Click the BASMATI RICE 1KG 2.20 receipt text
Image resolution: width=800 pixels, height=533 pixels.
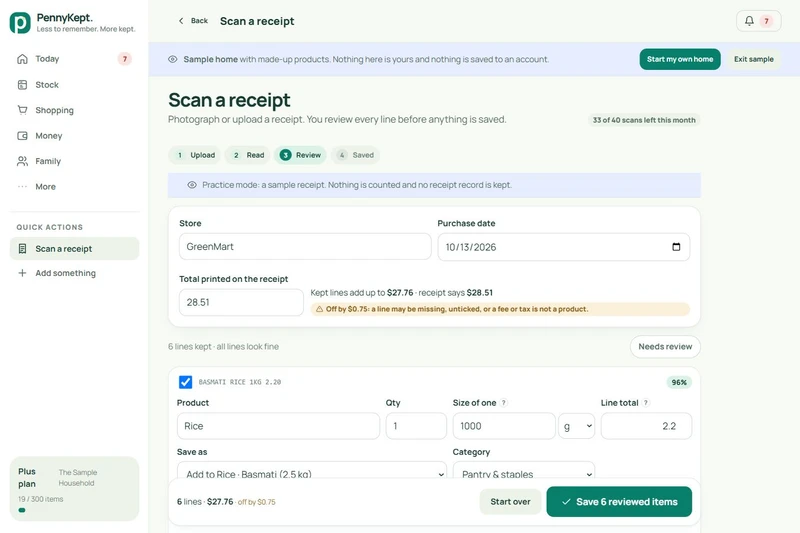[240, 382]
